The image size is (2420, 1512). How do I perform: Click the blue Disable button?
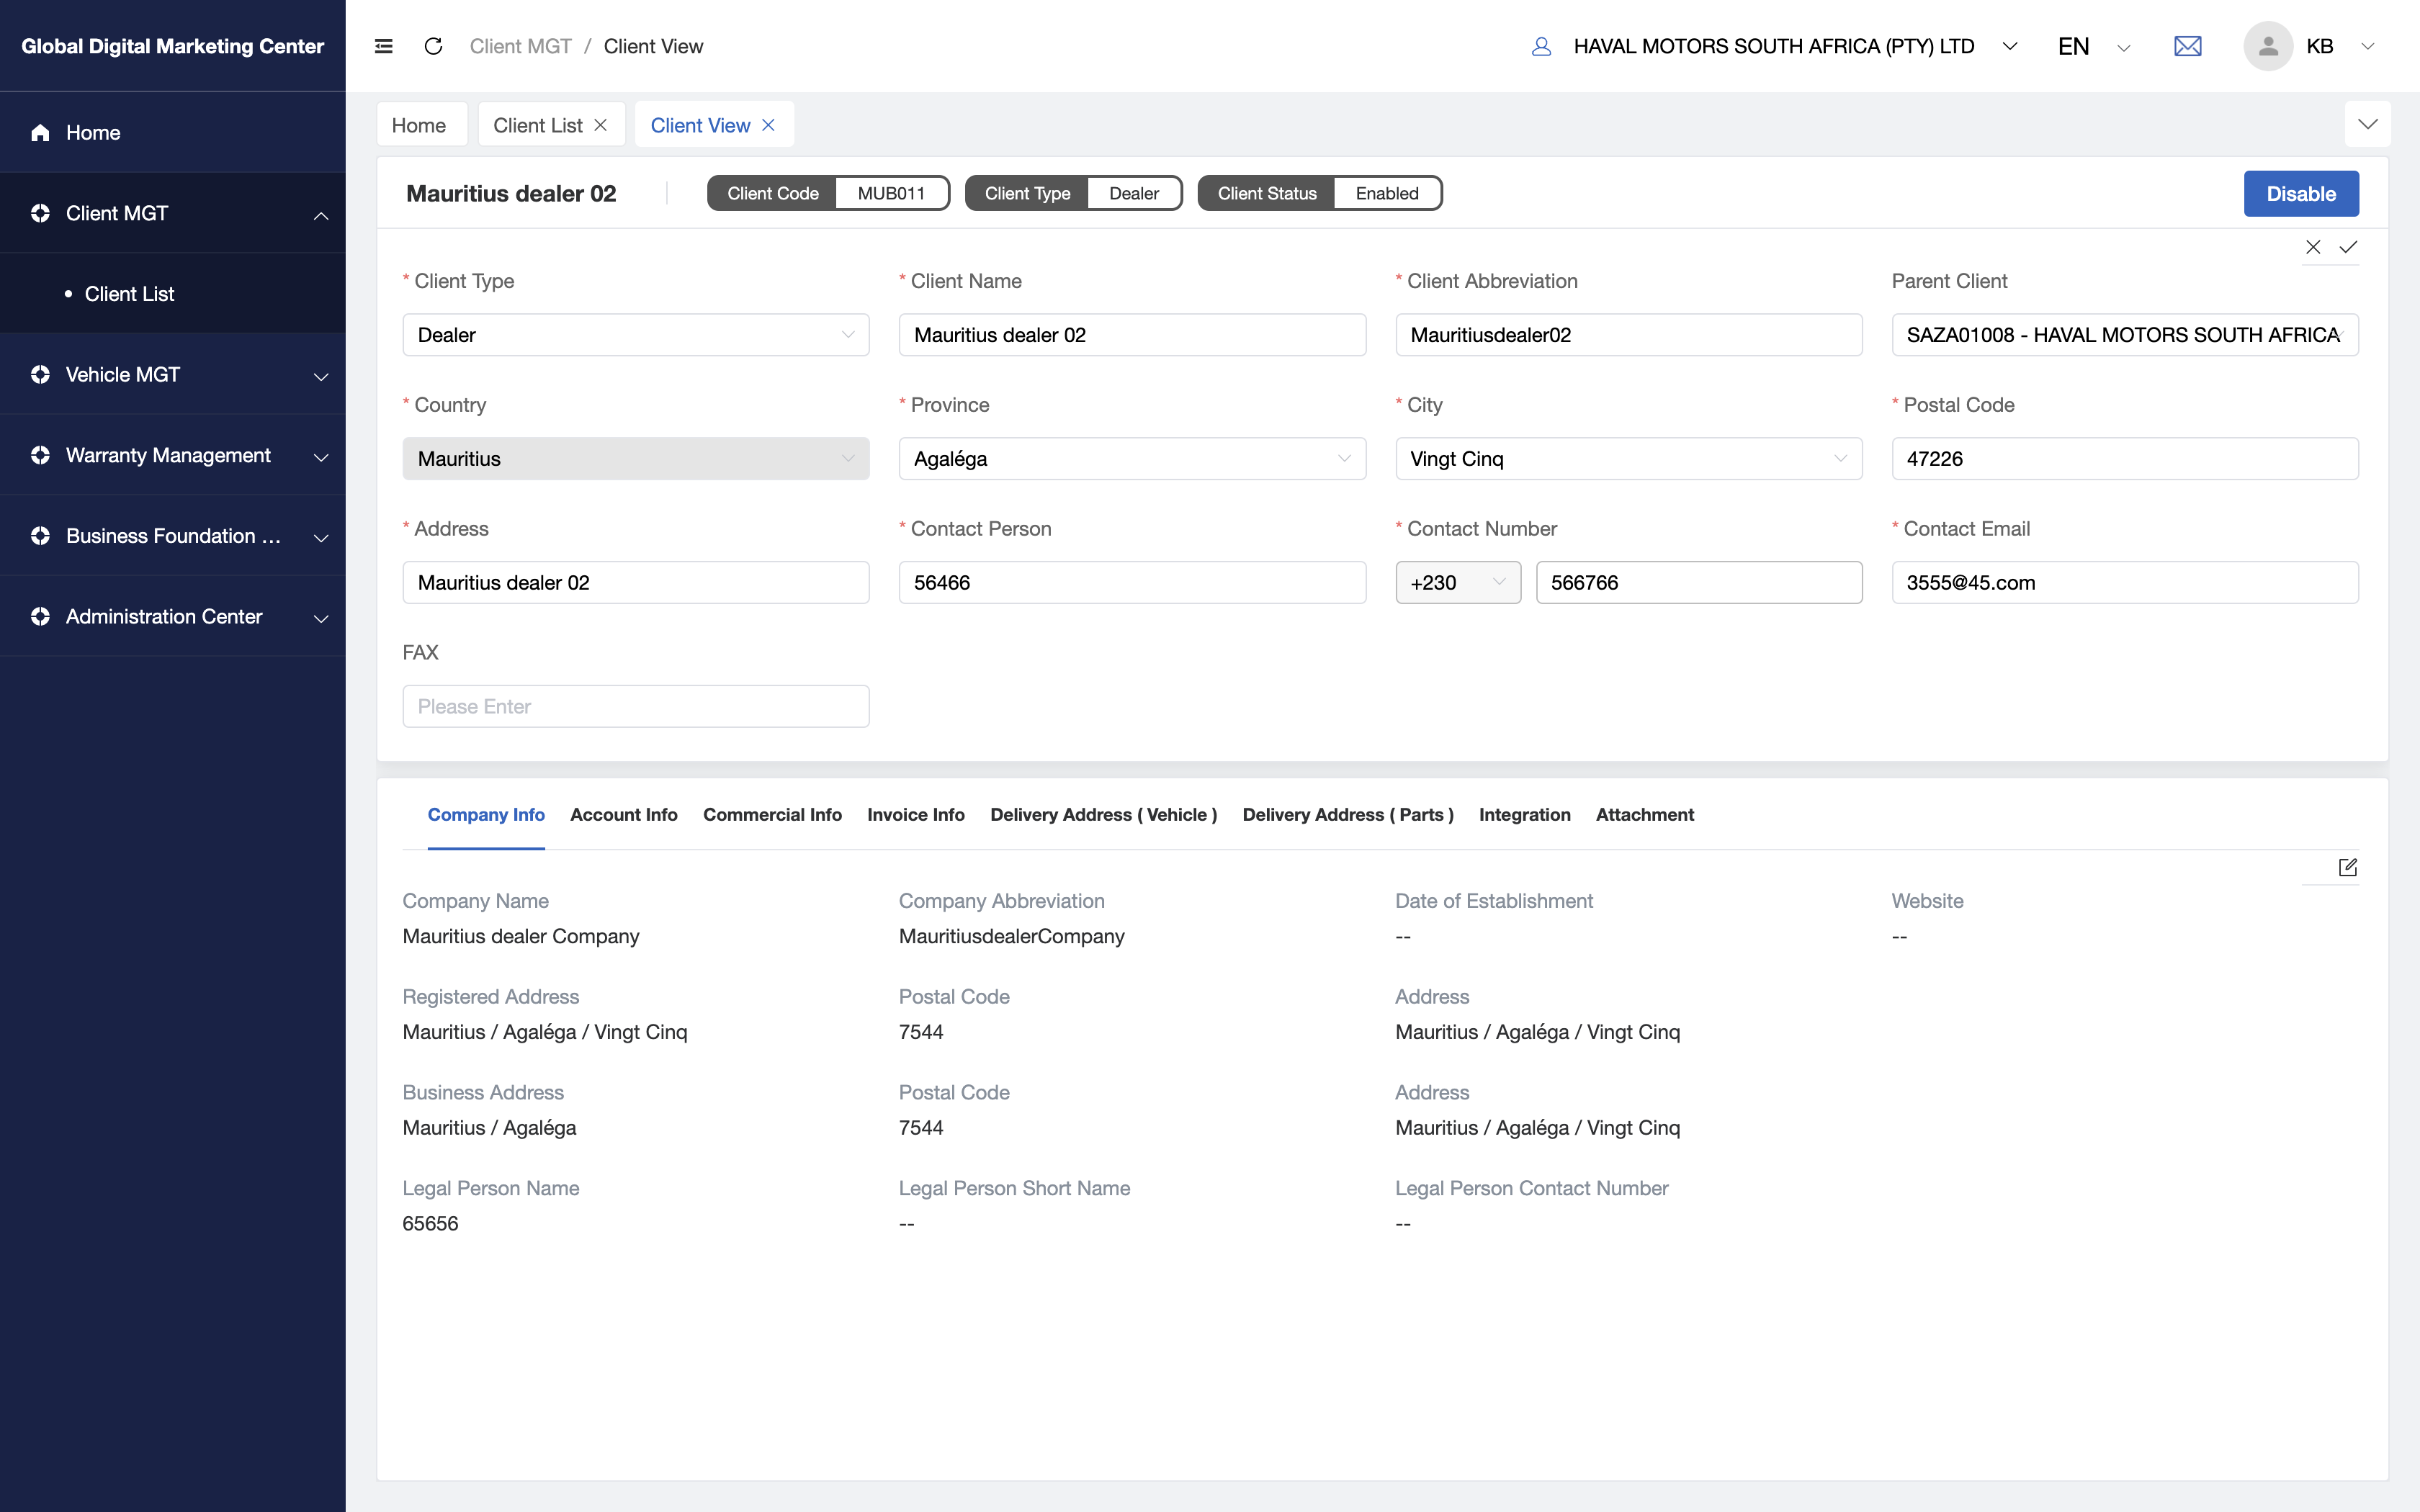click(2301, 194)
